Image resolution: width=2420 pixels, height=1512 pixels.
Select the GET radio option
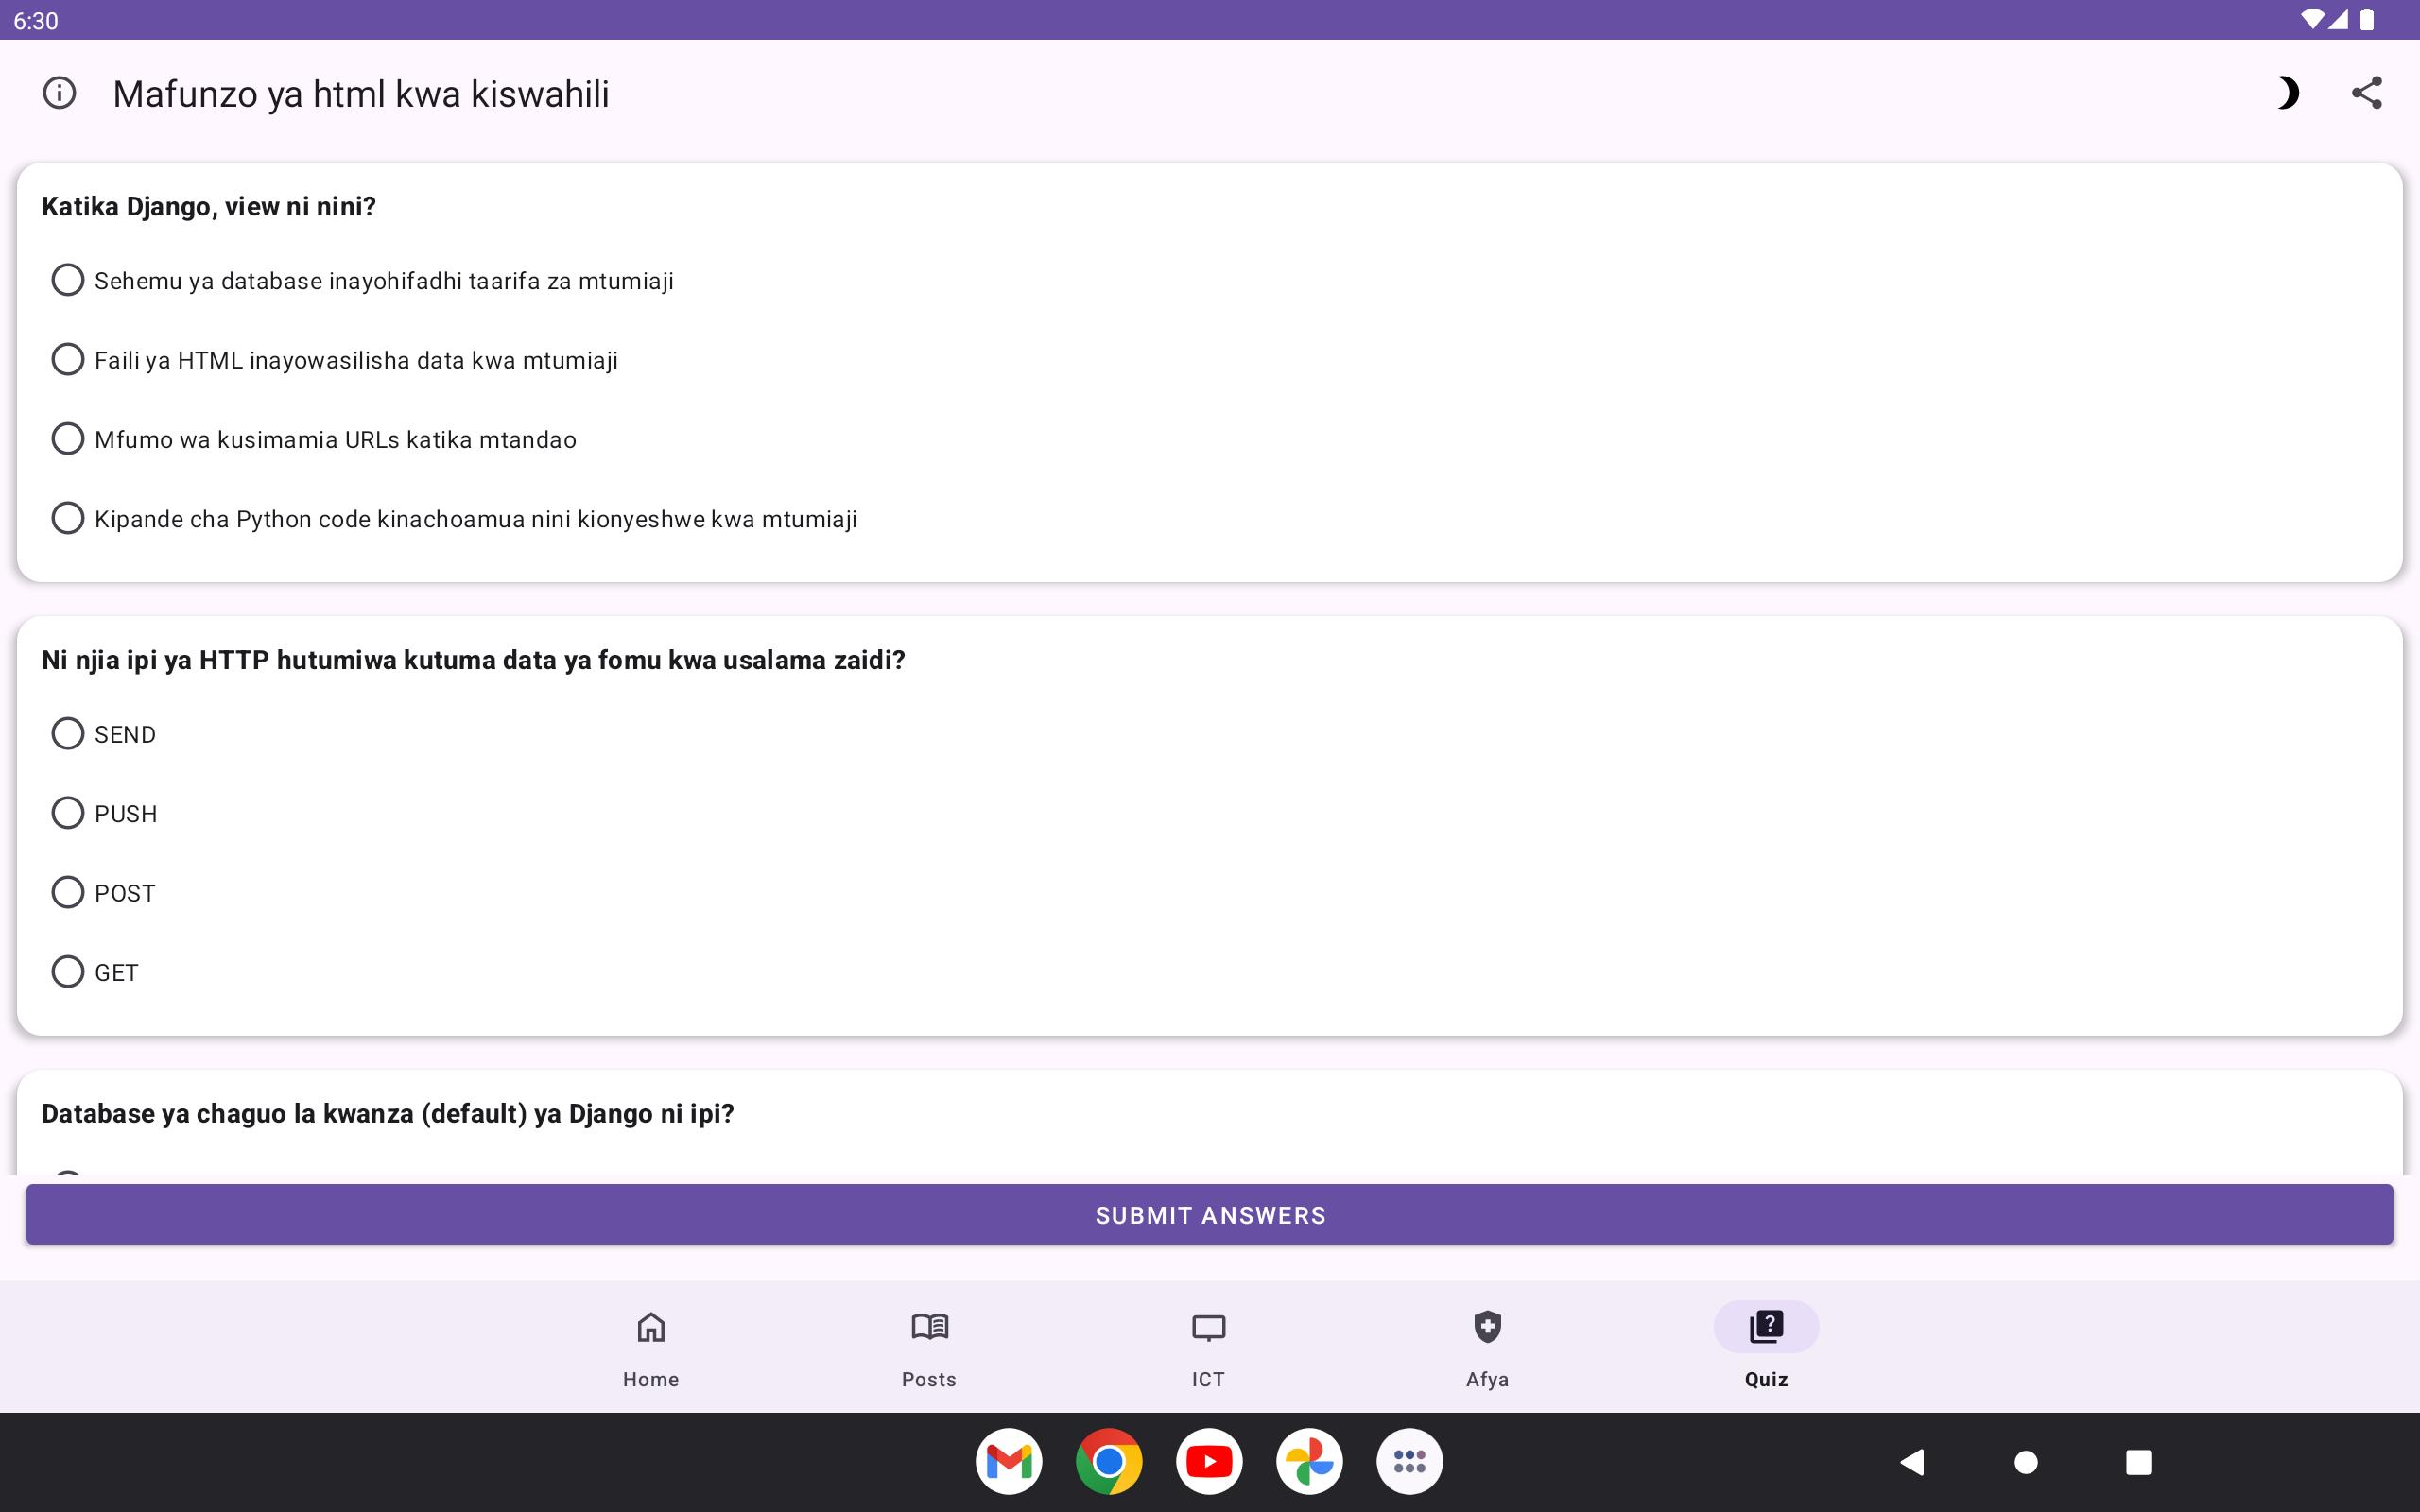[95, 972]
